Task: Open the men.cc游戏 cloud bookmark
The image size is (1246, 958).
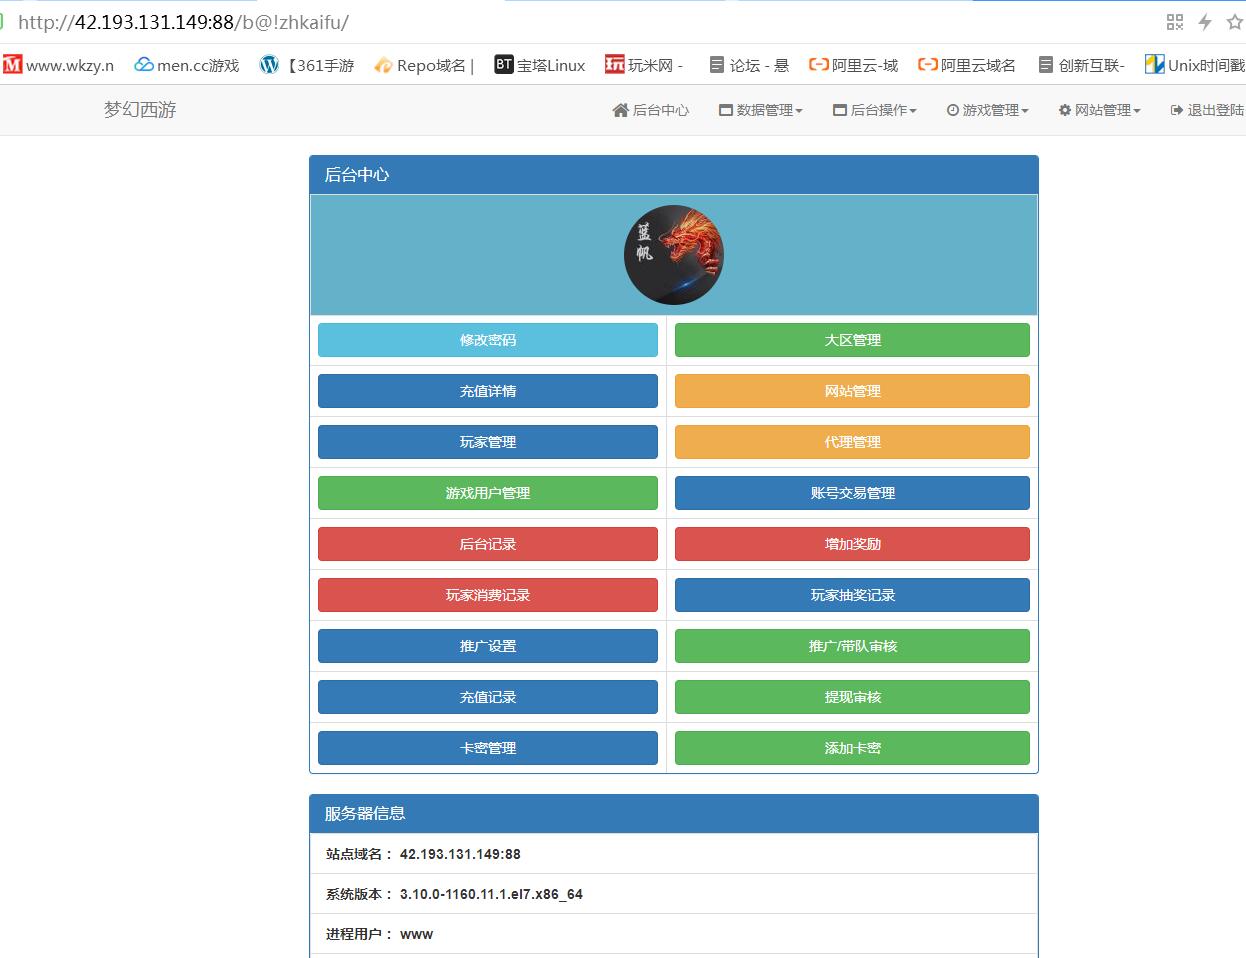Action: click(x=187, y=65)
